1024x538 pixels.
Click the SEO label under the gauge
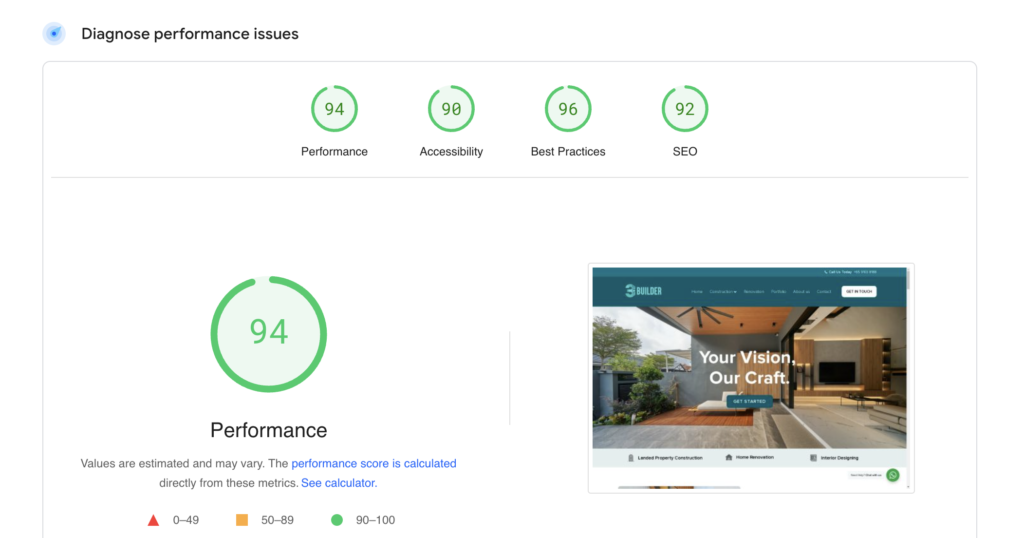[x=685, y=152]
